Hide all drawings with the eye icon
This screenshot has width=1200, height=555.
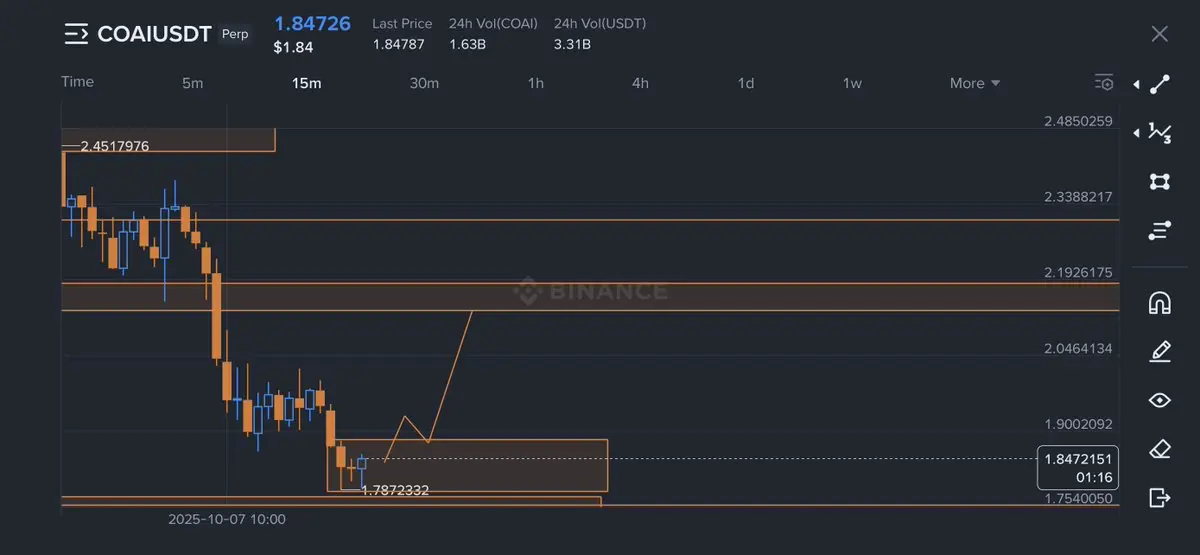tap(1160, 400)
